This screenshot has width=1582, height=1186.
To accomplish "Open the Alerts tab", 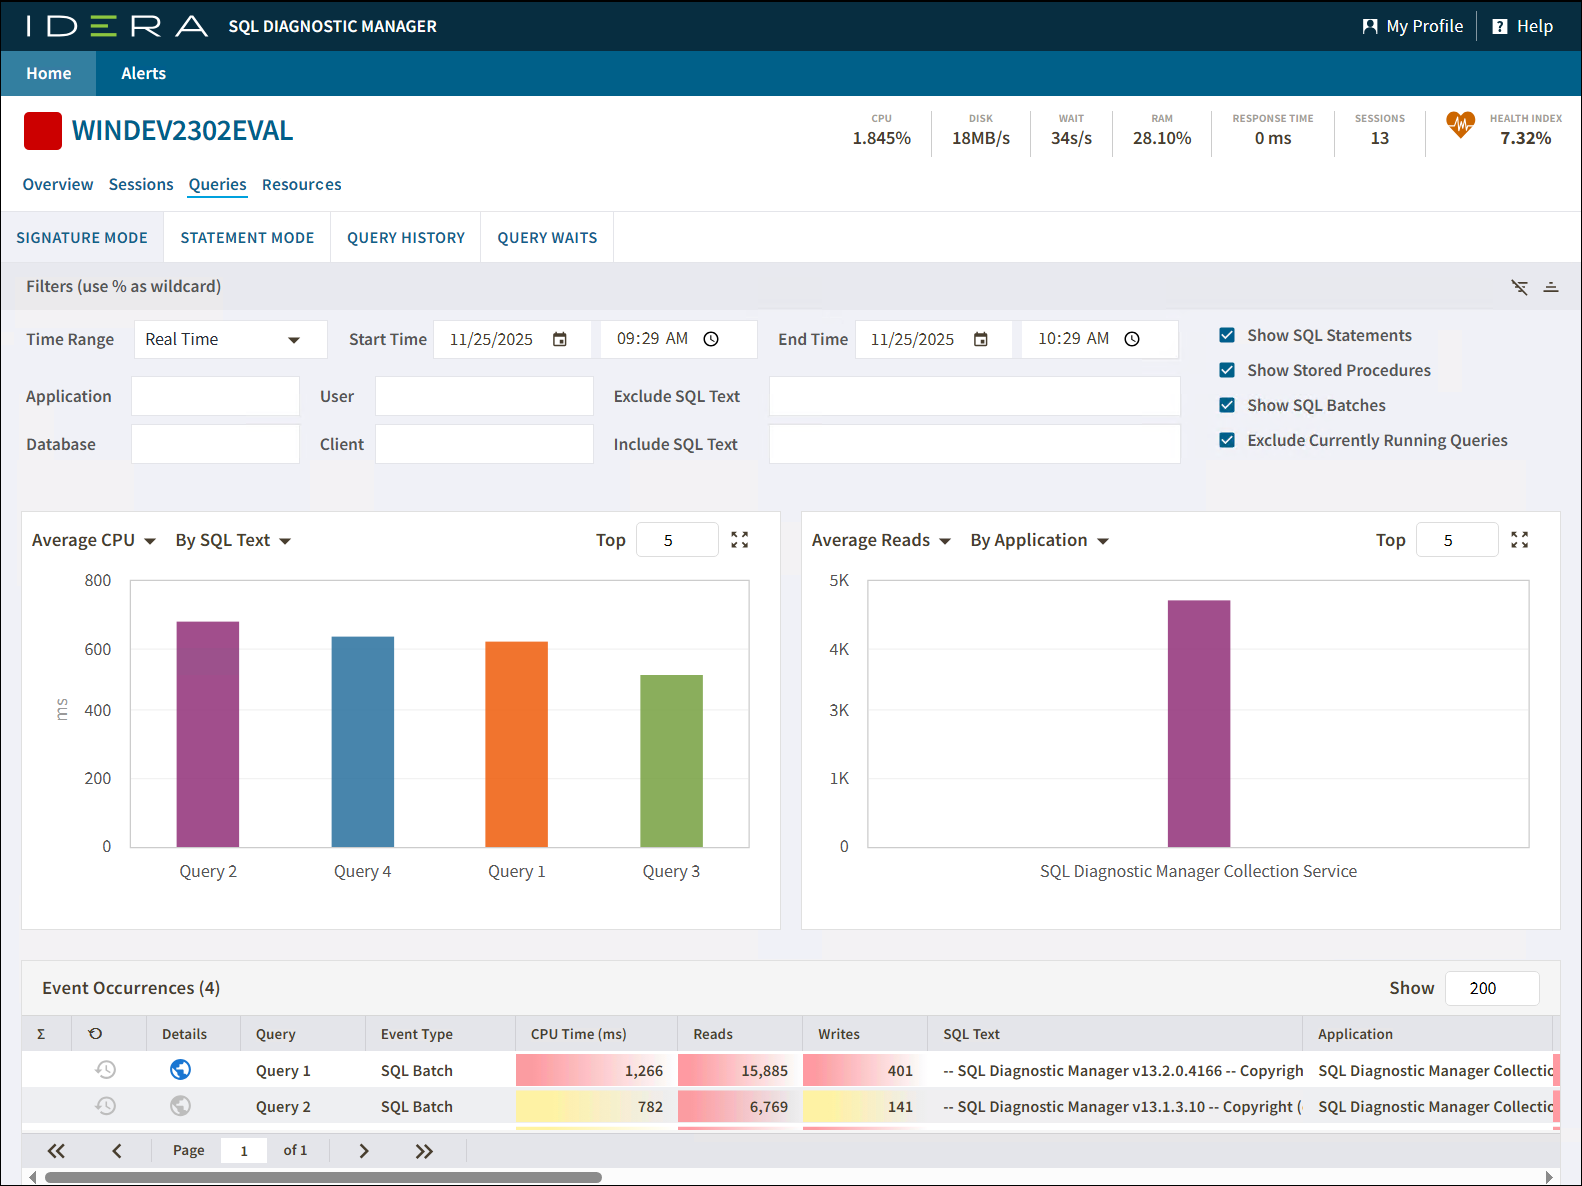I will coord(143,74).
